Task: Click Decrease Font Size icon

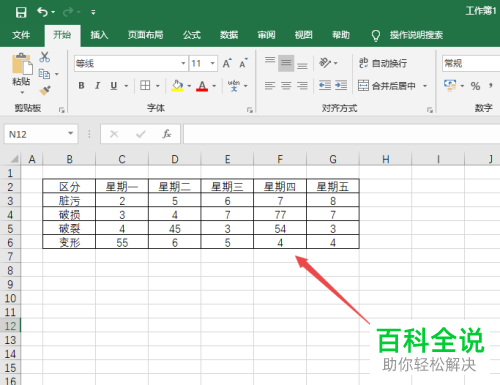Action: pyautogui.click(x=244, y=63)
